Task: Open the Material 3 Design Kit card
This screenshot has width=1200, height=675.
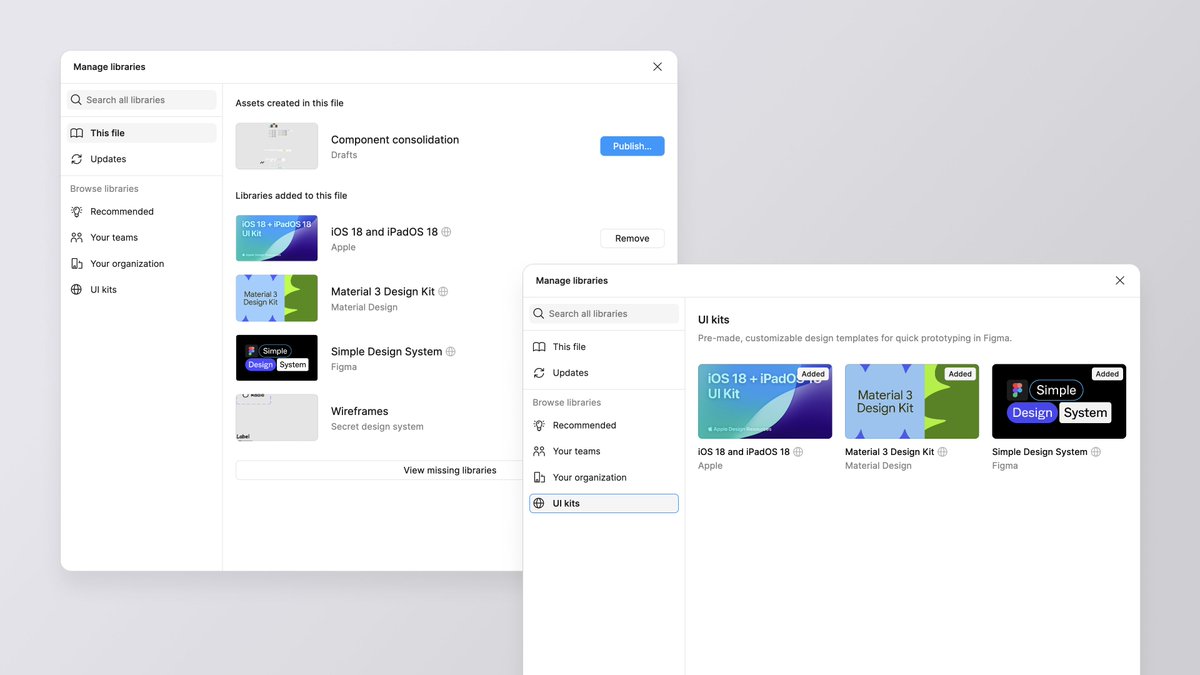Action: 912,401
